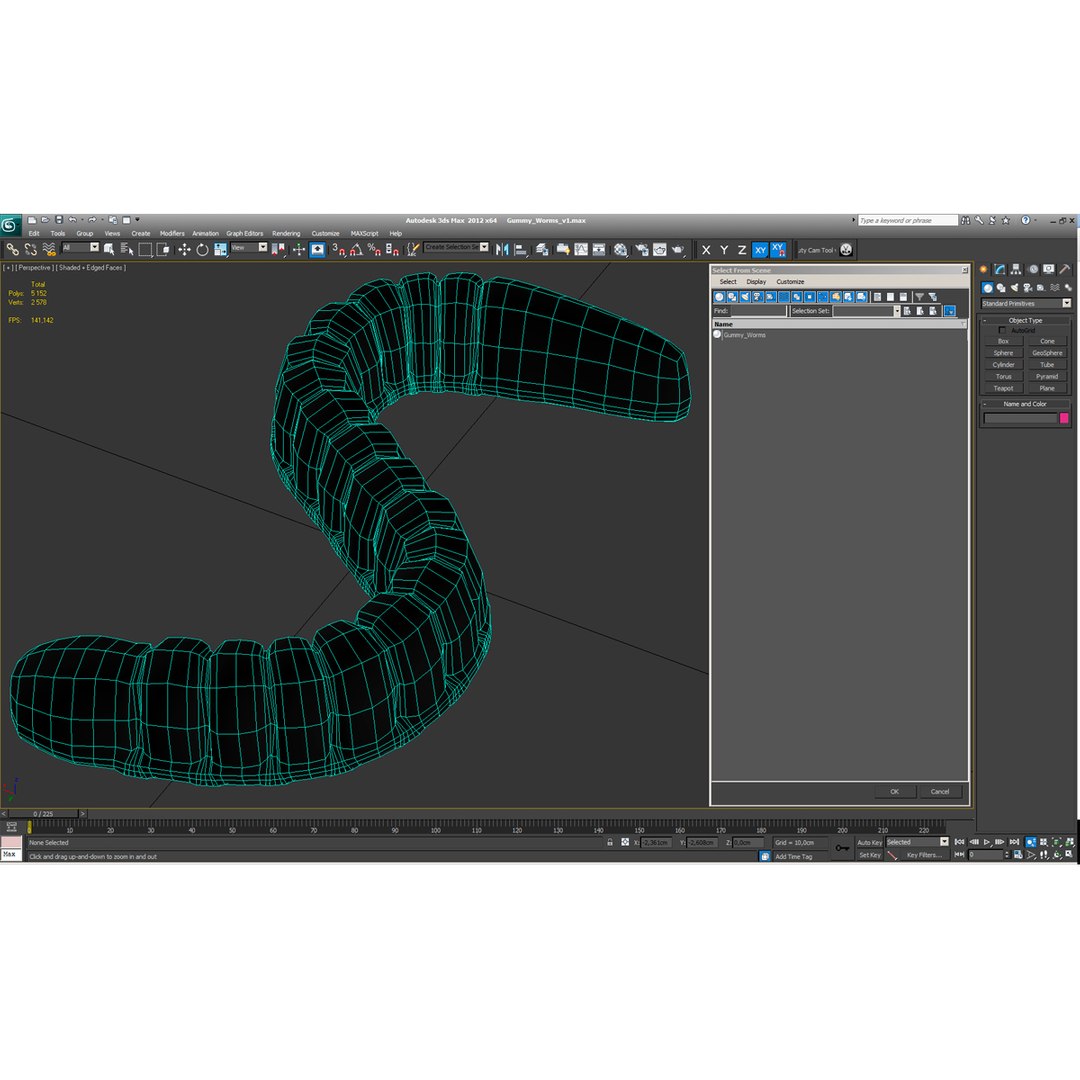Open the Display menu in Select From Scene

pyautogui.click(x=756, y=282)
